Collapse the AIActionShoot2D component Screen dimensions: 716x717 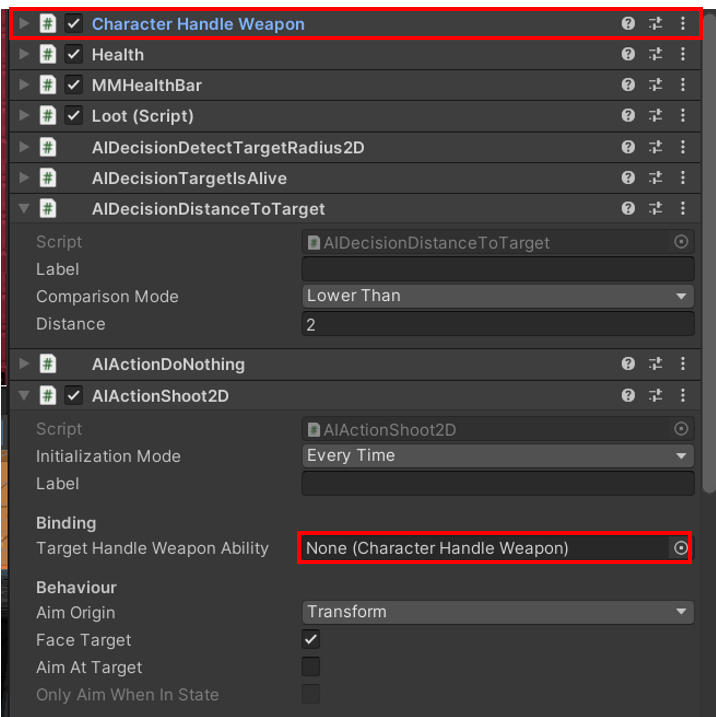click(24, 395)
